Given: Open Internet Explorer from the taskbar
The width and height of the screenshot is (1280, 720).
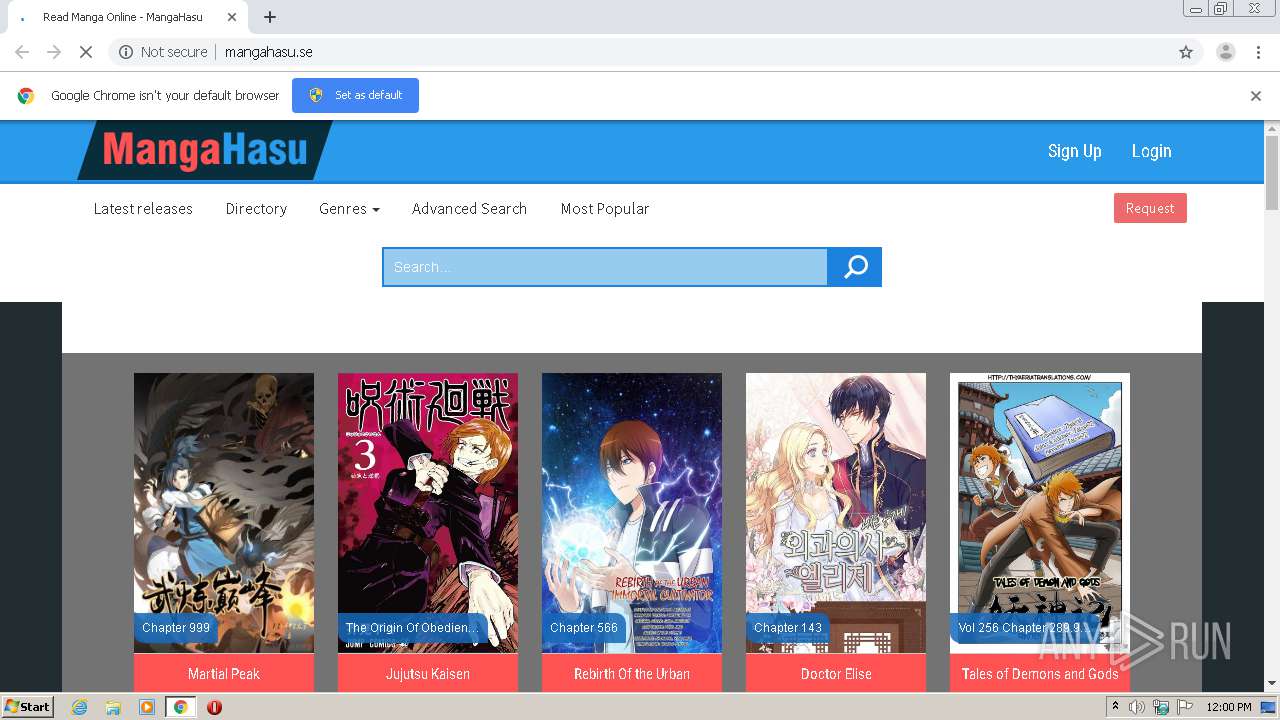Looking at the screenshot, I should 79,707.
